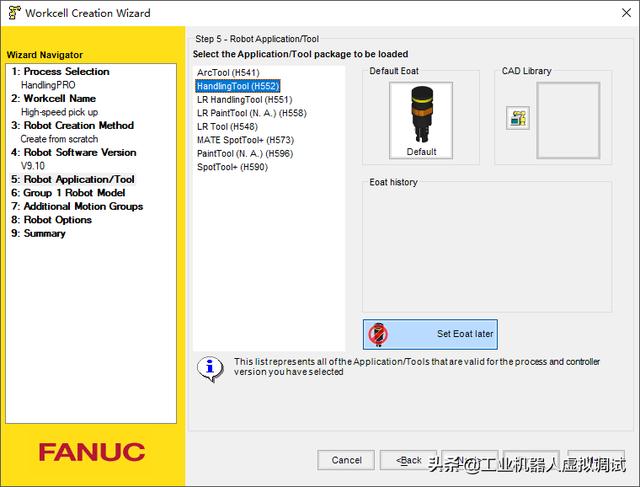The height and width of the screenshot is (487, 640).
Task: Open step 3: Robot Creation Method
Action: tap(73, 125)
